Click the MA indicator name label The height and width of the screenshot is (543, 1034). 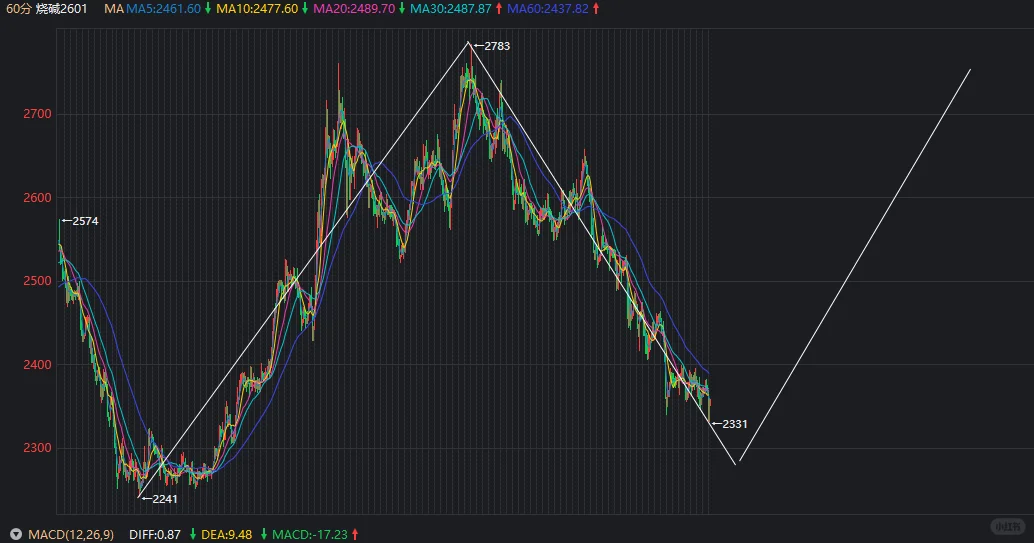point(113,9)
